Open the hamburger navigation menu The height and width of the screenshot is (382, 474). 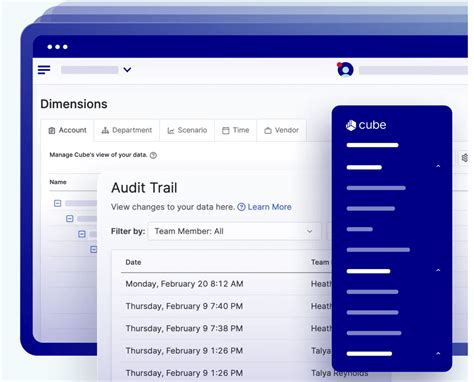44,70
